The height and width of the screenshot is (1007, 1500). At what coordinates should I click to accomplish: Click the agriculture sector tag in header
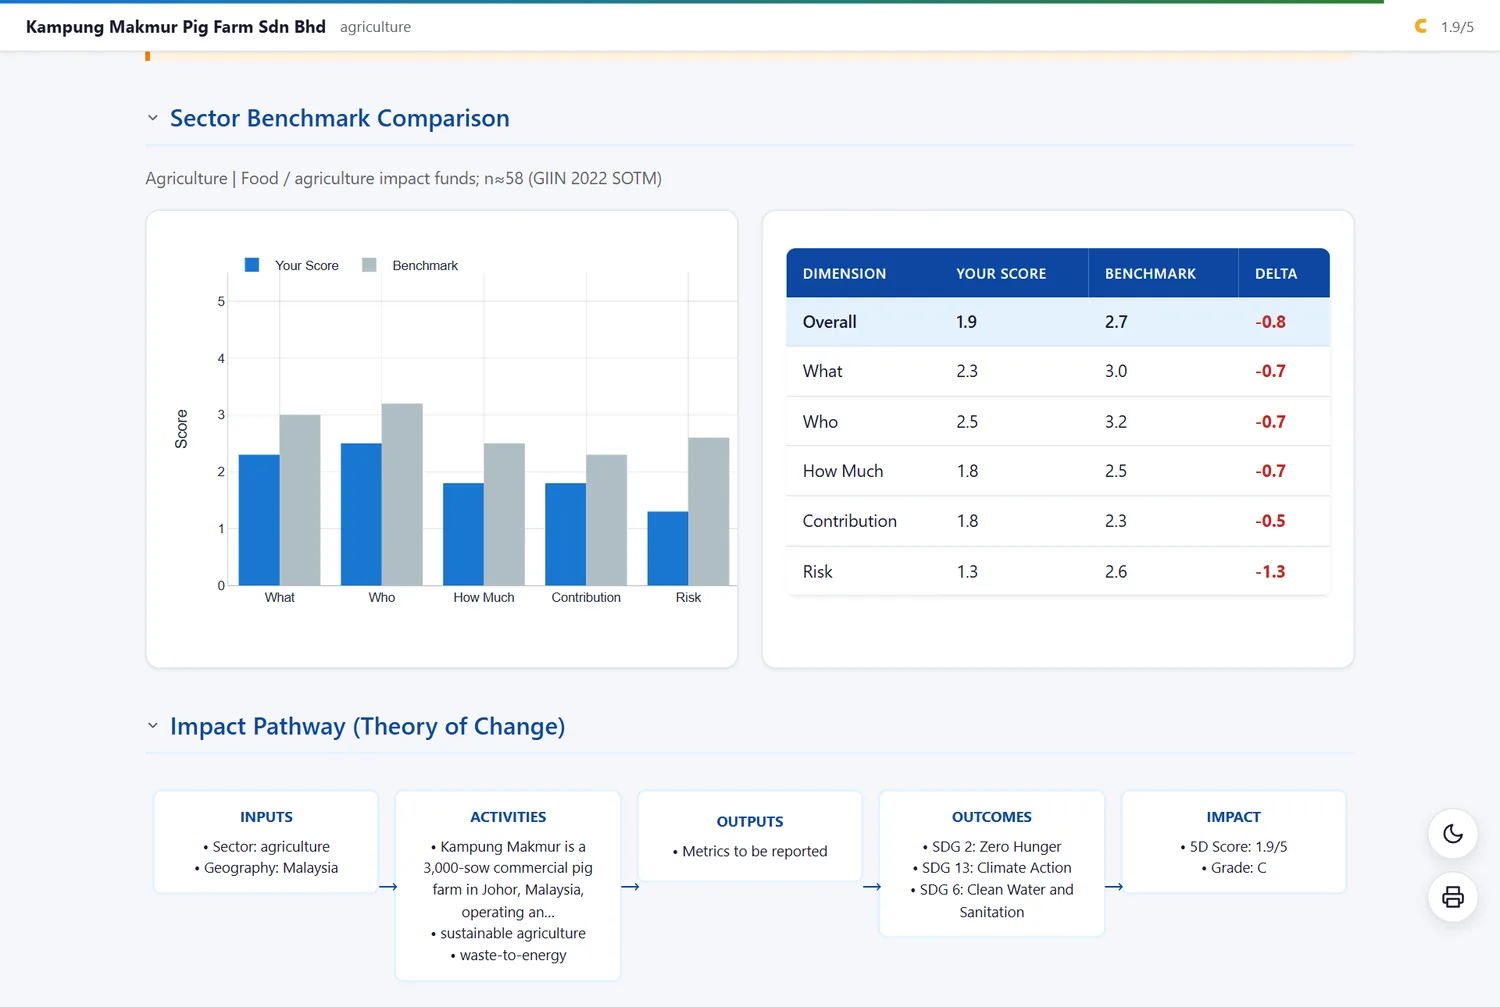[375, 27]
